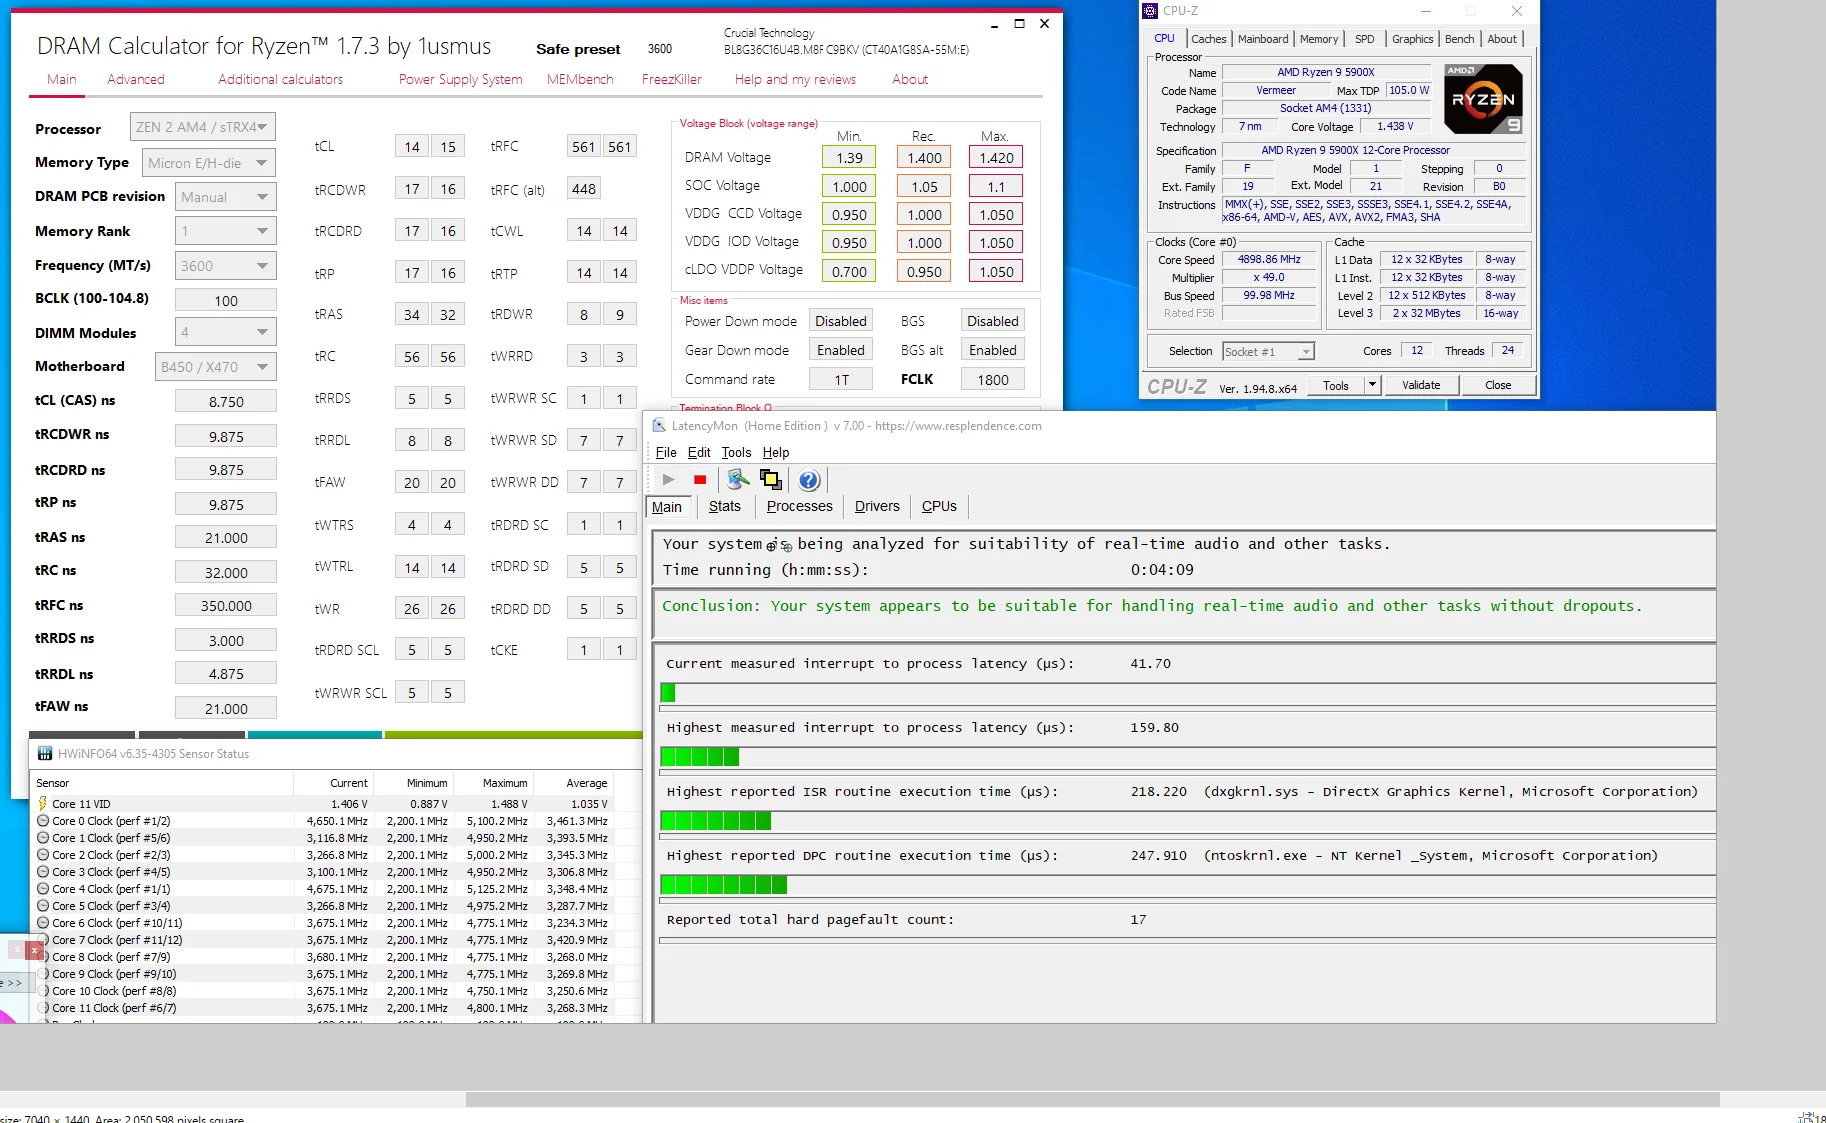Open CPU-Z SPD tab
The image size is (1826, 1123).
(1364, 39)
